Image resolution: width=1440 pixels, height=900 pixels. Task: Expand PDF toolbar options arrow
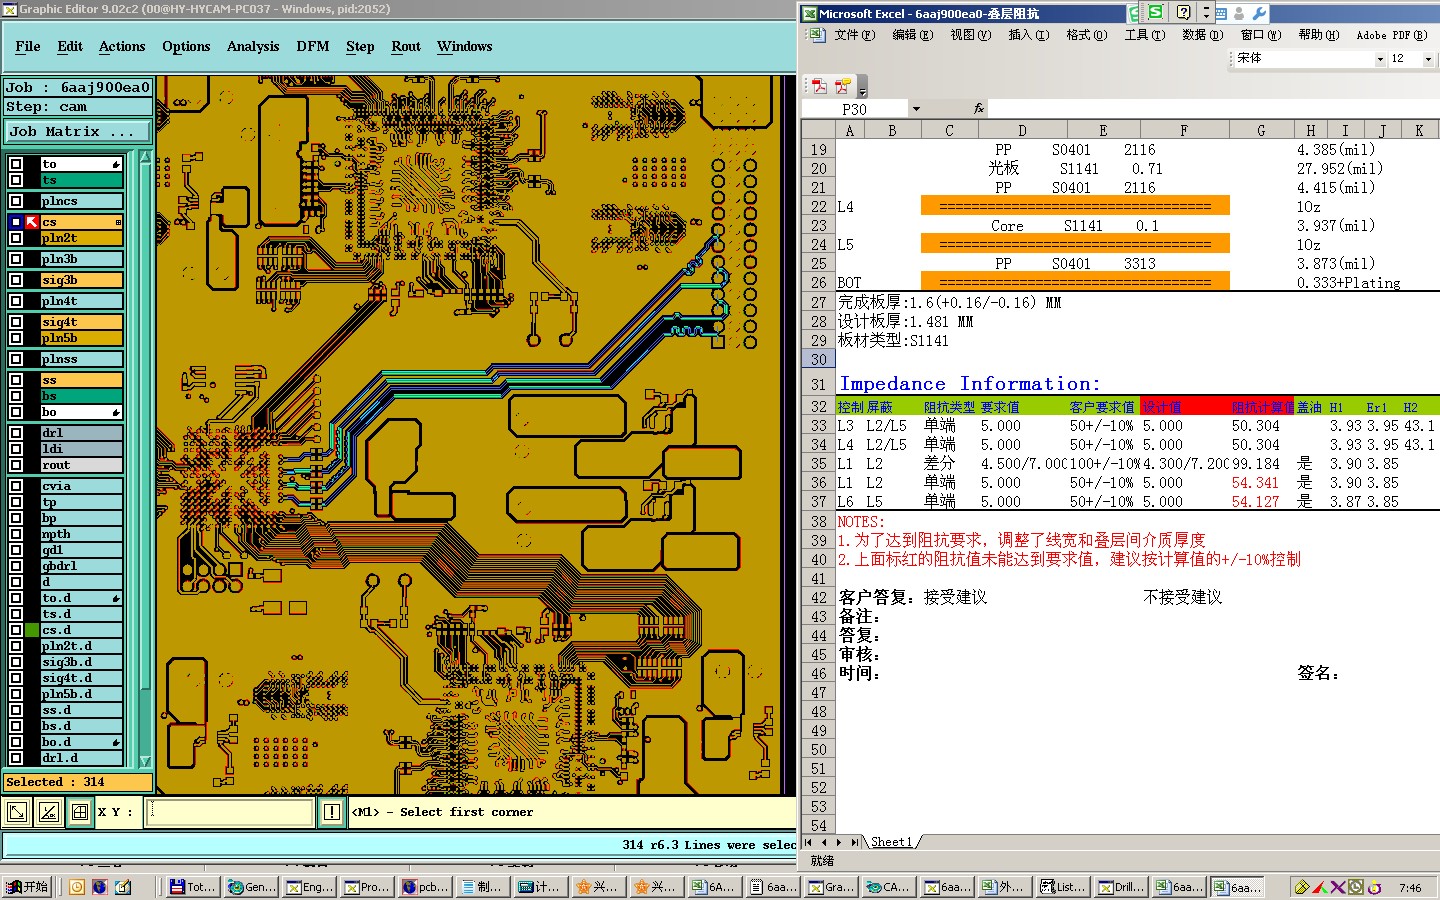pos(862,90)
